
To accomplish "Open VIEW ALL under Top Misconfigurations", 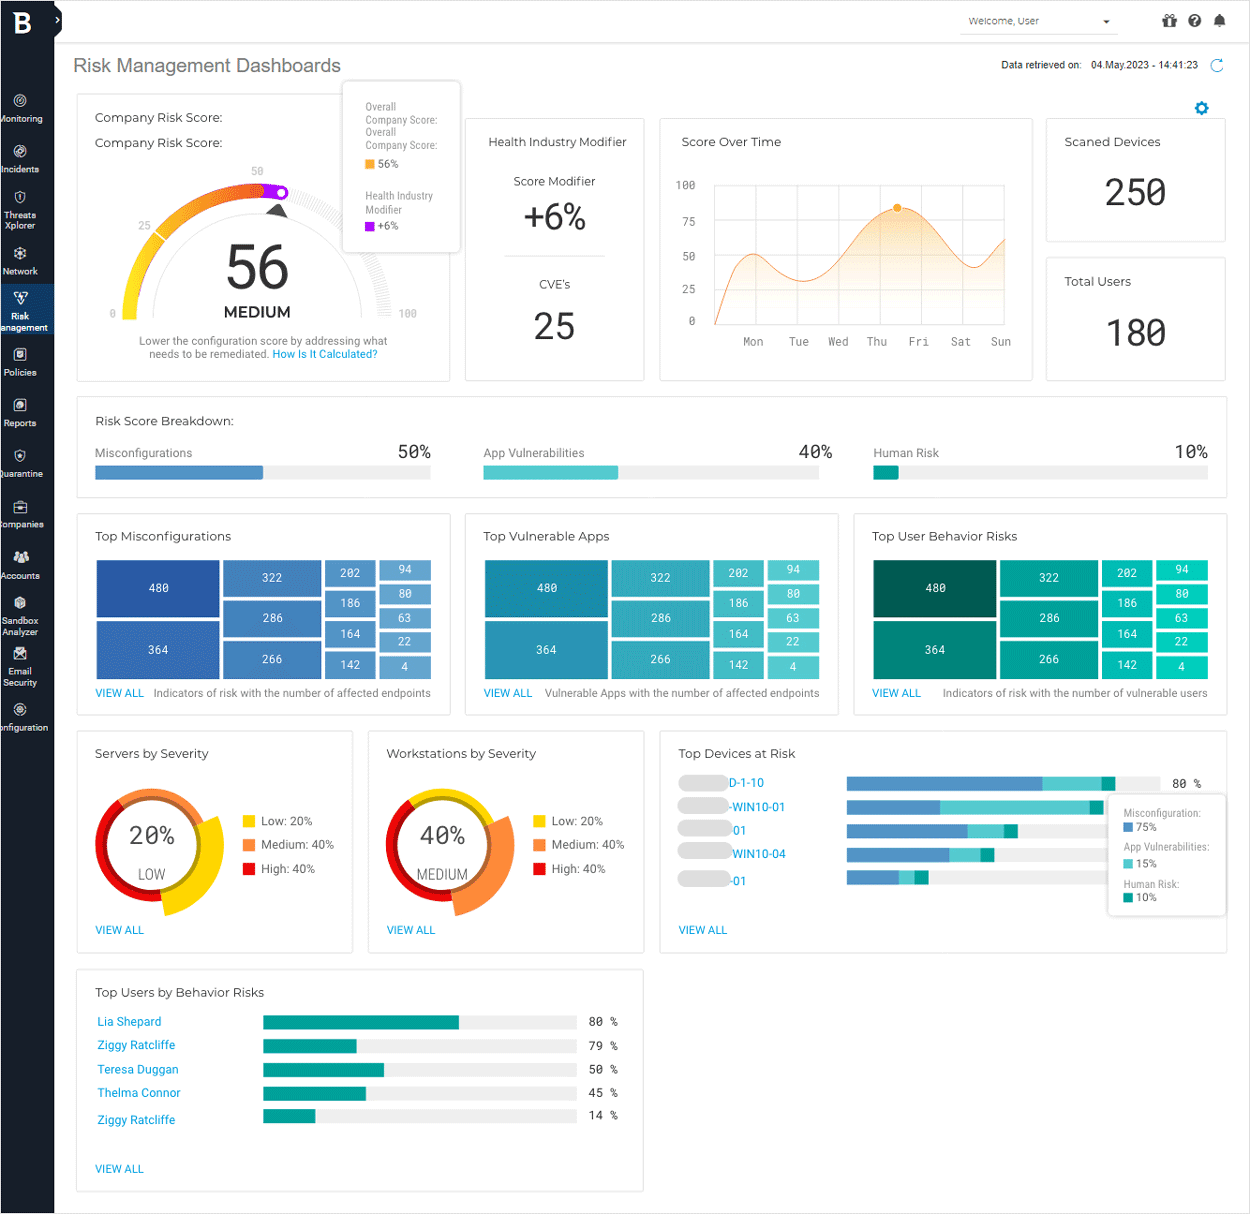I will 119,692.
